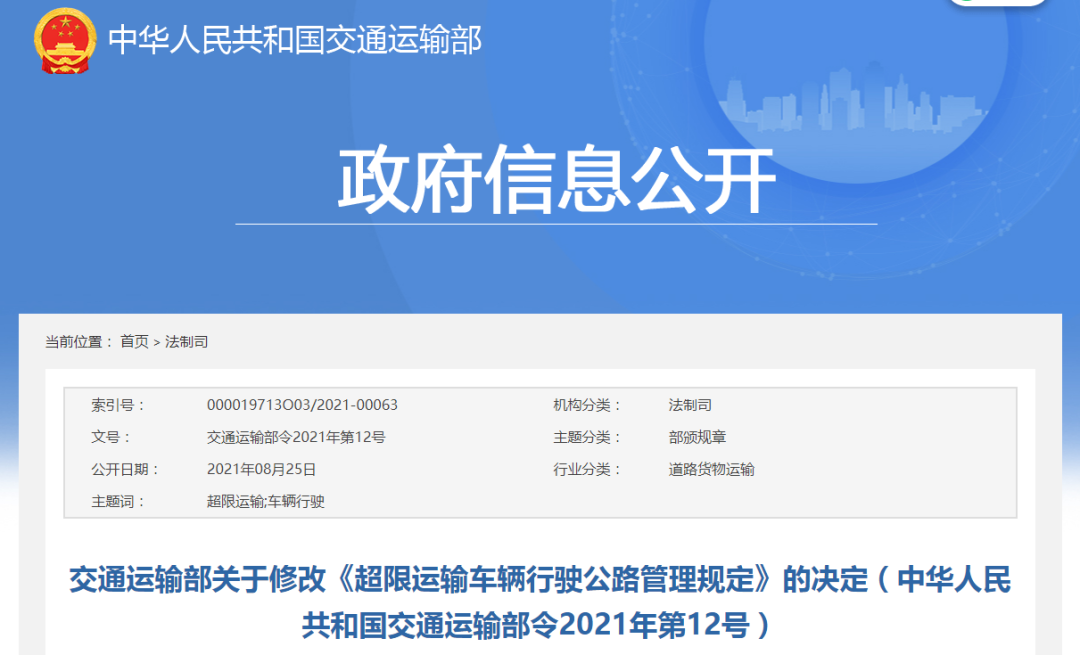Click the 政府信息公开 banner heading
This screenshot has height=655, width=1080.
[x=557, y=180]
